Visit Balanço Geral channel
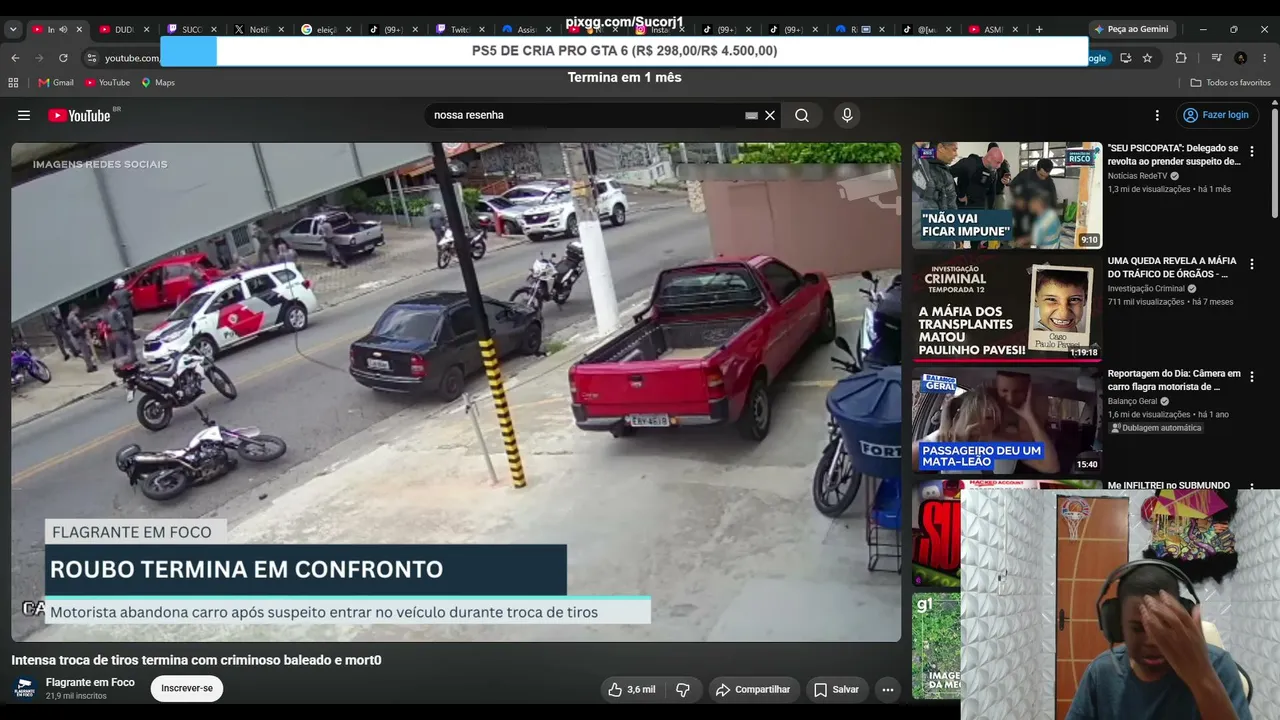 (x=1134, y=401)
